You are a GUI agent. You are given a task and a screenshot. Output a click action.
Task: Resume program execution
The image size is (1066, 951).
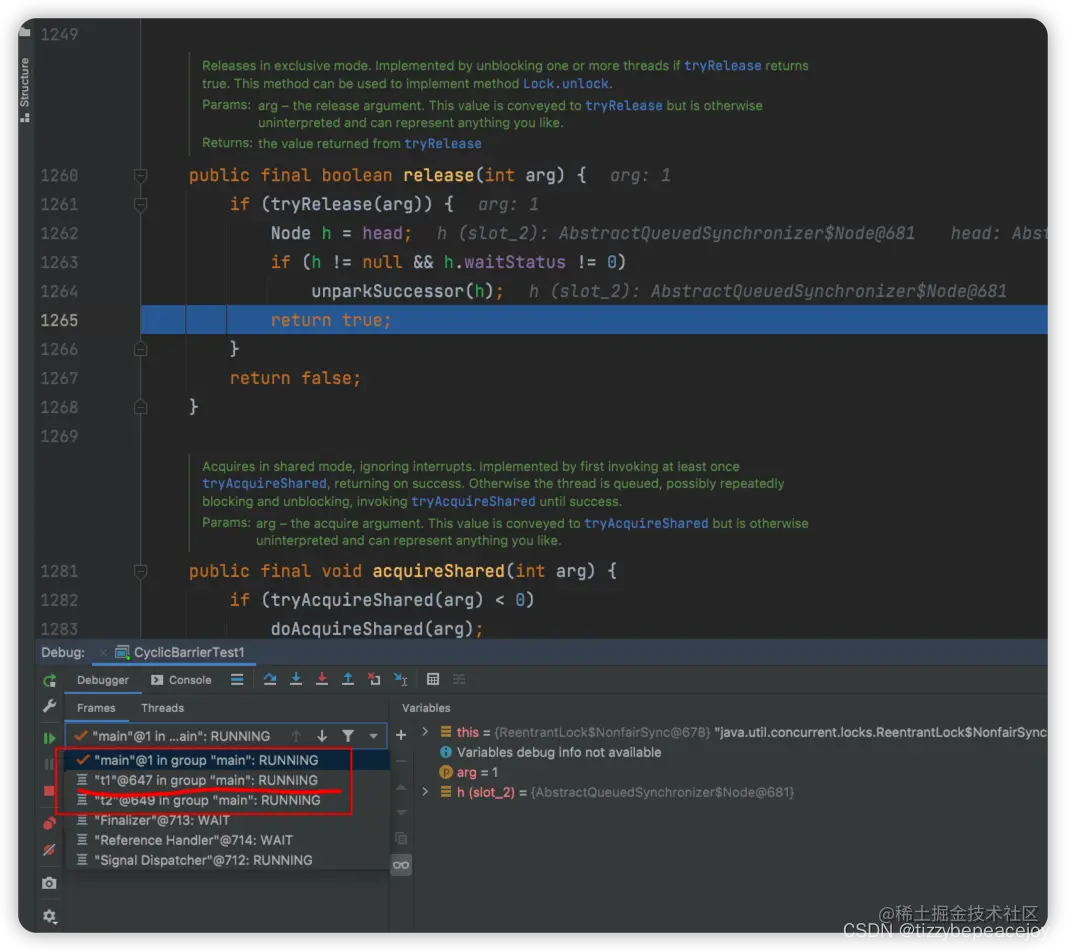coord(50,738)
